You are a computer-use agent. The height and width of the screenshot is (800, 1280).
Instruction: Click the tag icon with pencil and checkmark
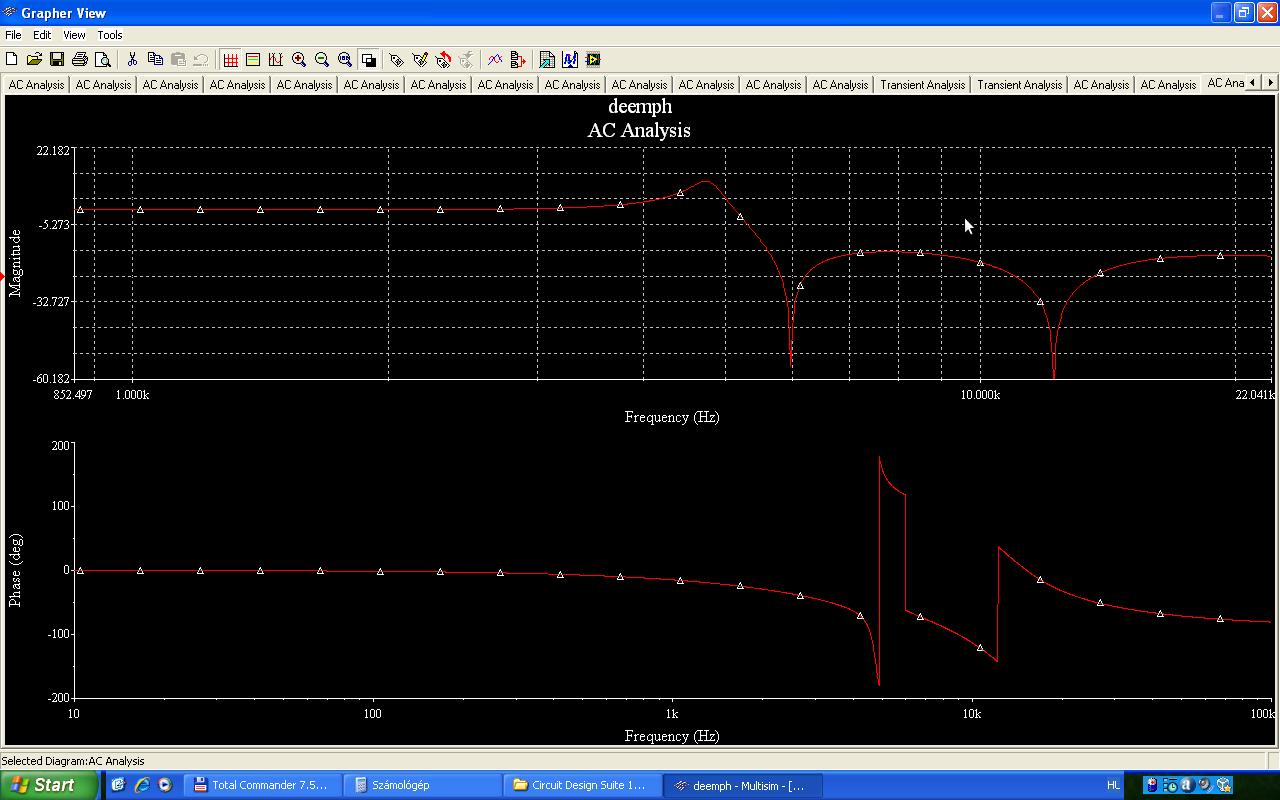420,59
